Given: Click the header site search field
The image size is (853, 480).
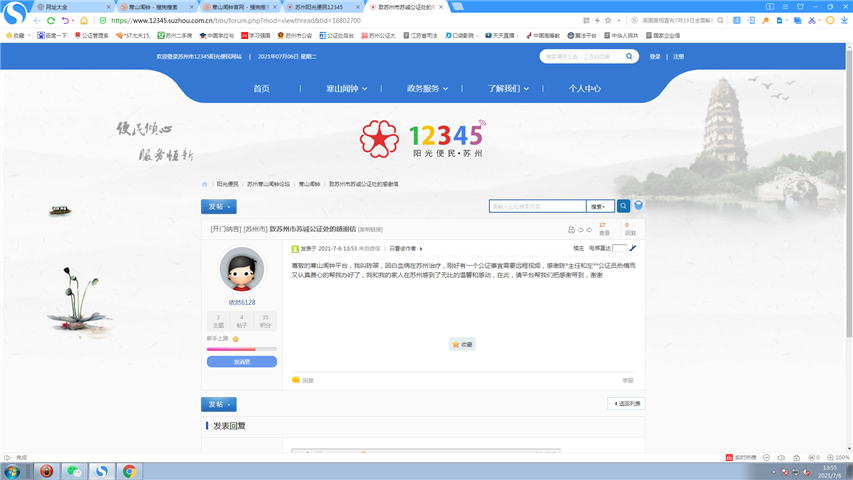Looking at the screenshot, I should point(582,56).
